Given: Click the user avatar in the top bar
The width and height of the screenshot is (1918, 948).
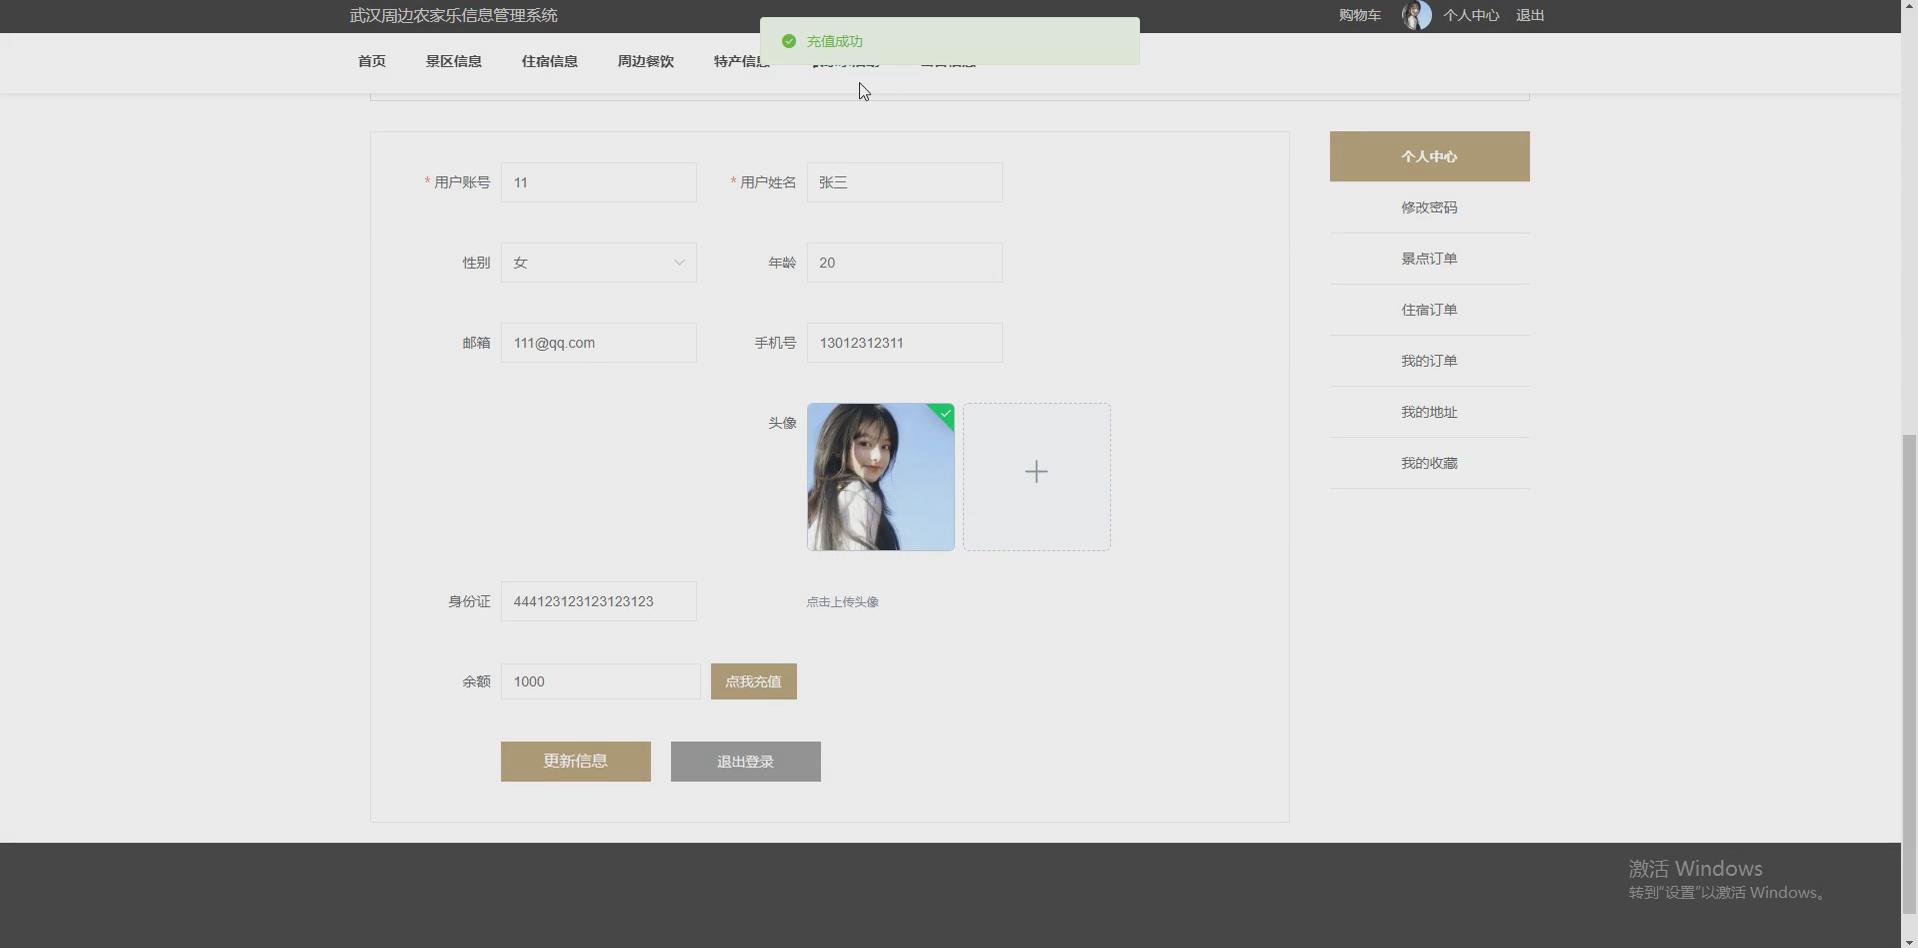Looking at the screenshot, I should click(1416, 15).
